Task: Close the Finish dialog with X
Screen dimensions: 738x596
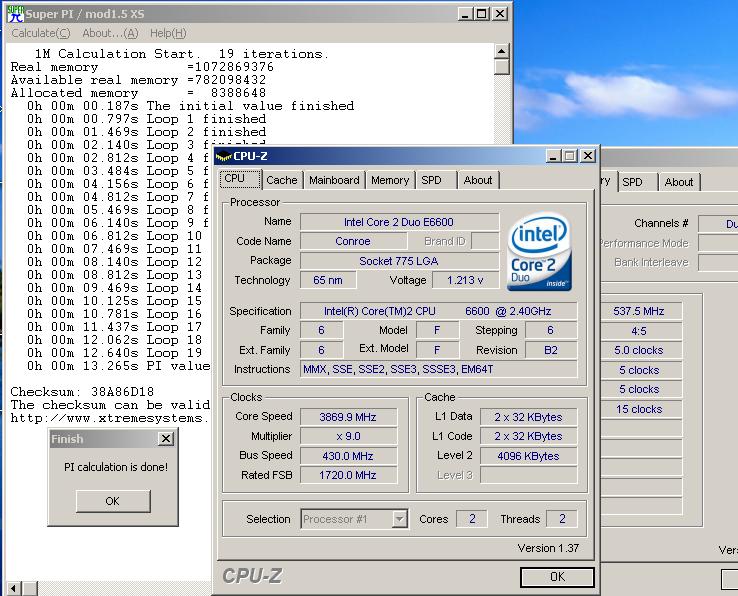Action: point(166,439)
